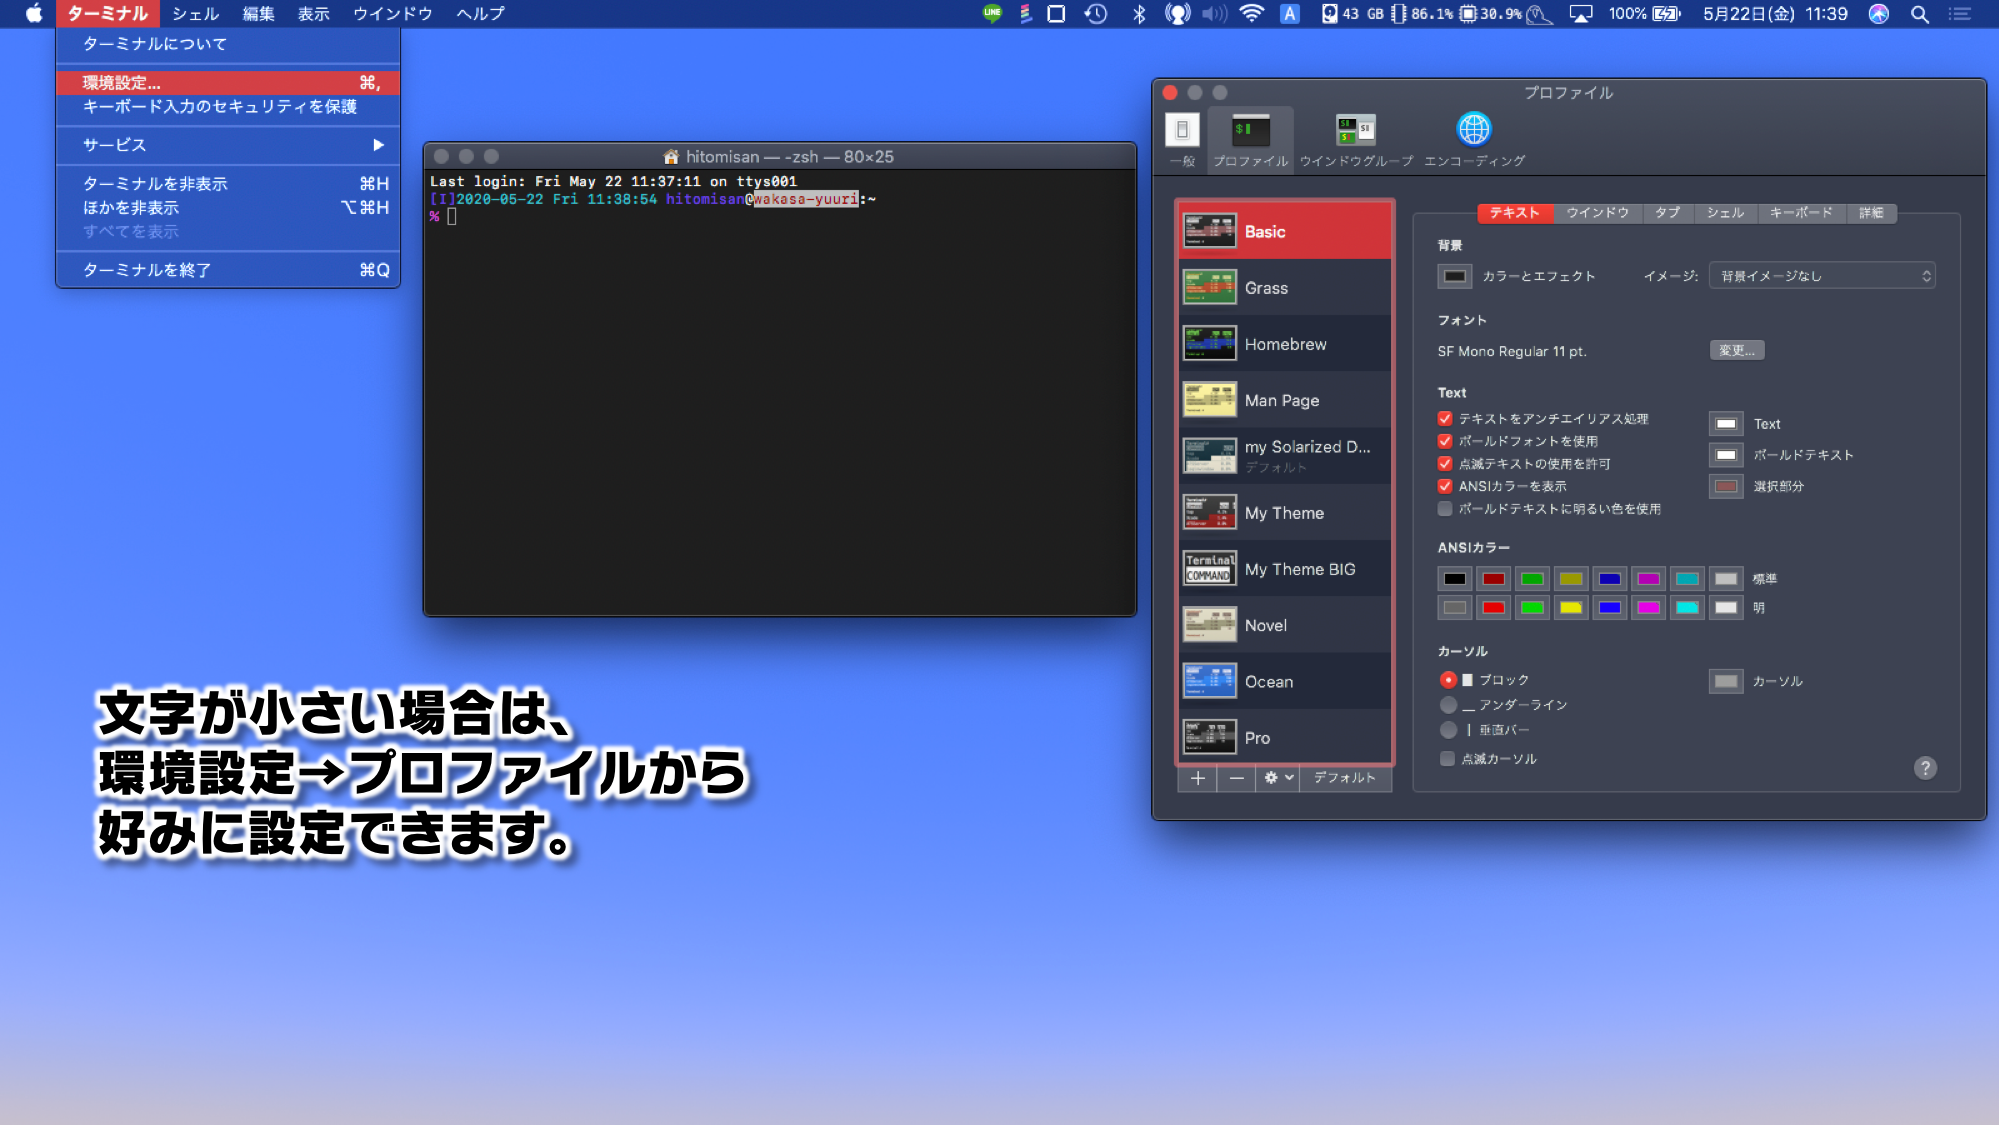1999x1125 pixels.
Task: Select the My Theme profile
Action: tap(1286, 513)
